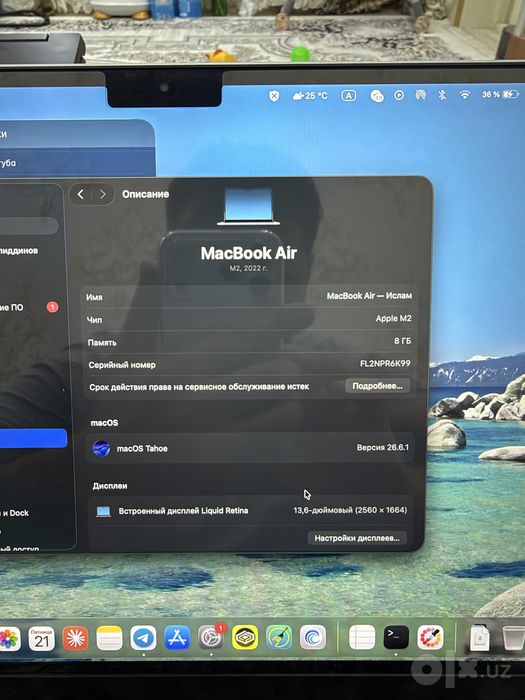Click the Встроенный дисплей Liquid Retina label

click(x=183, y=511)
